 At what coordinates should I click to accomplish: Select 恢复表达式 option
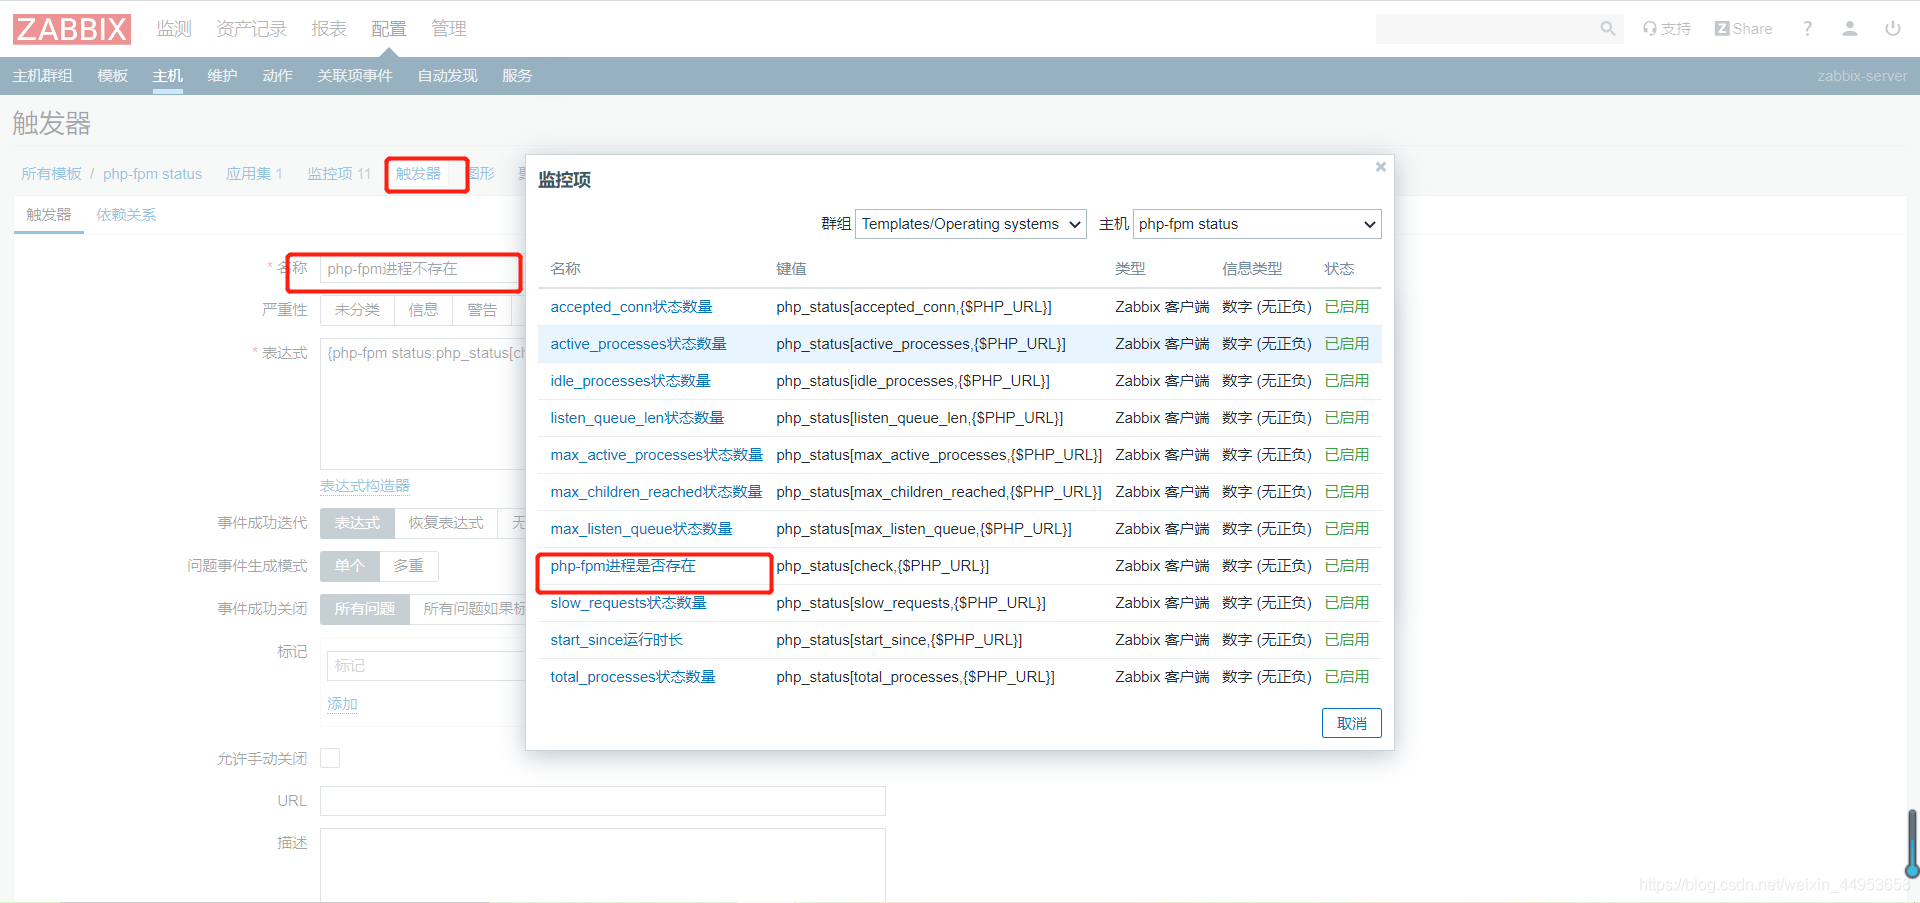[x=446, y=523]
